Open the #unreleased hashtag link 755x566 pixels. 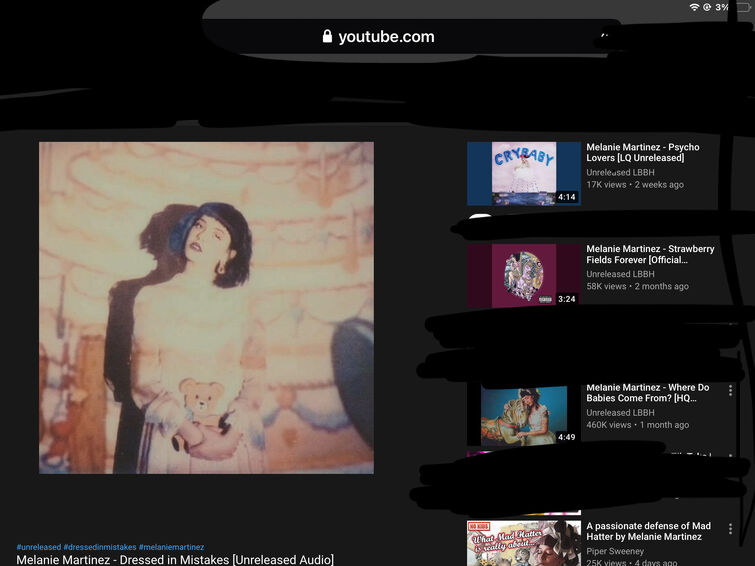point(39,547)
